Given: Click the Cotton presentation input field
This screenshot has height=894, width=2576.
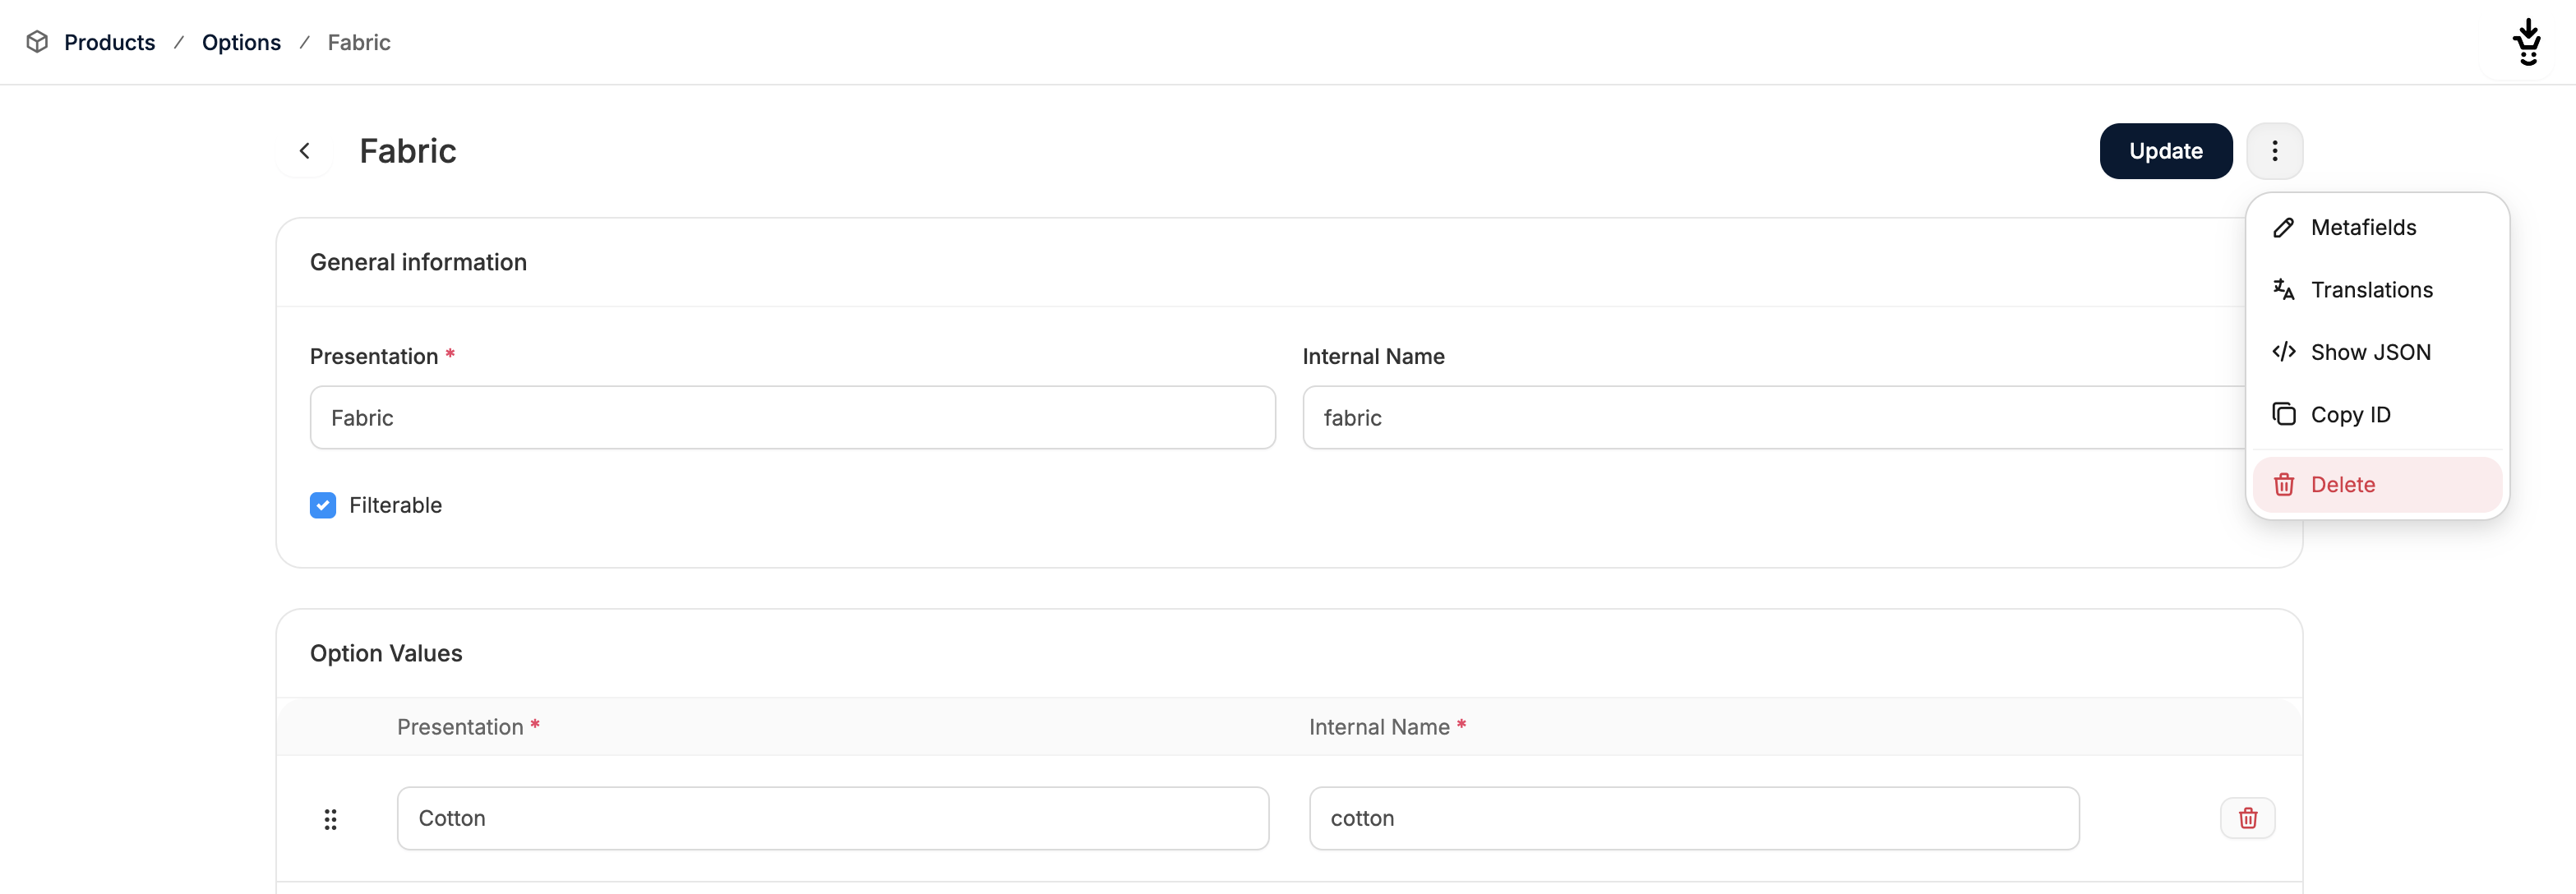Looking at the screenshot, I should tap(833, 818).
